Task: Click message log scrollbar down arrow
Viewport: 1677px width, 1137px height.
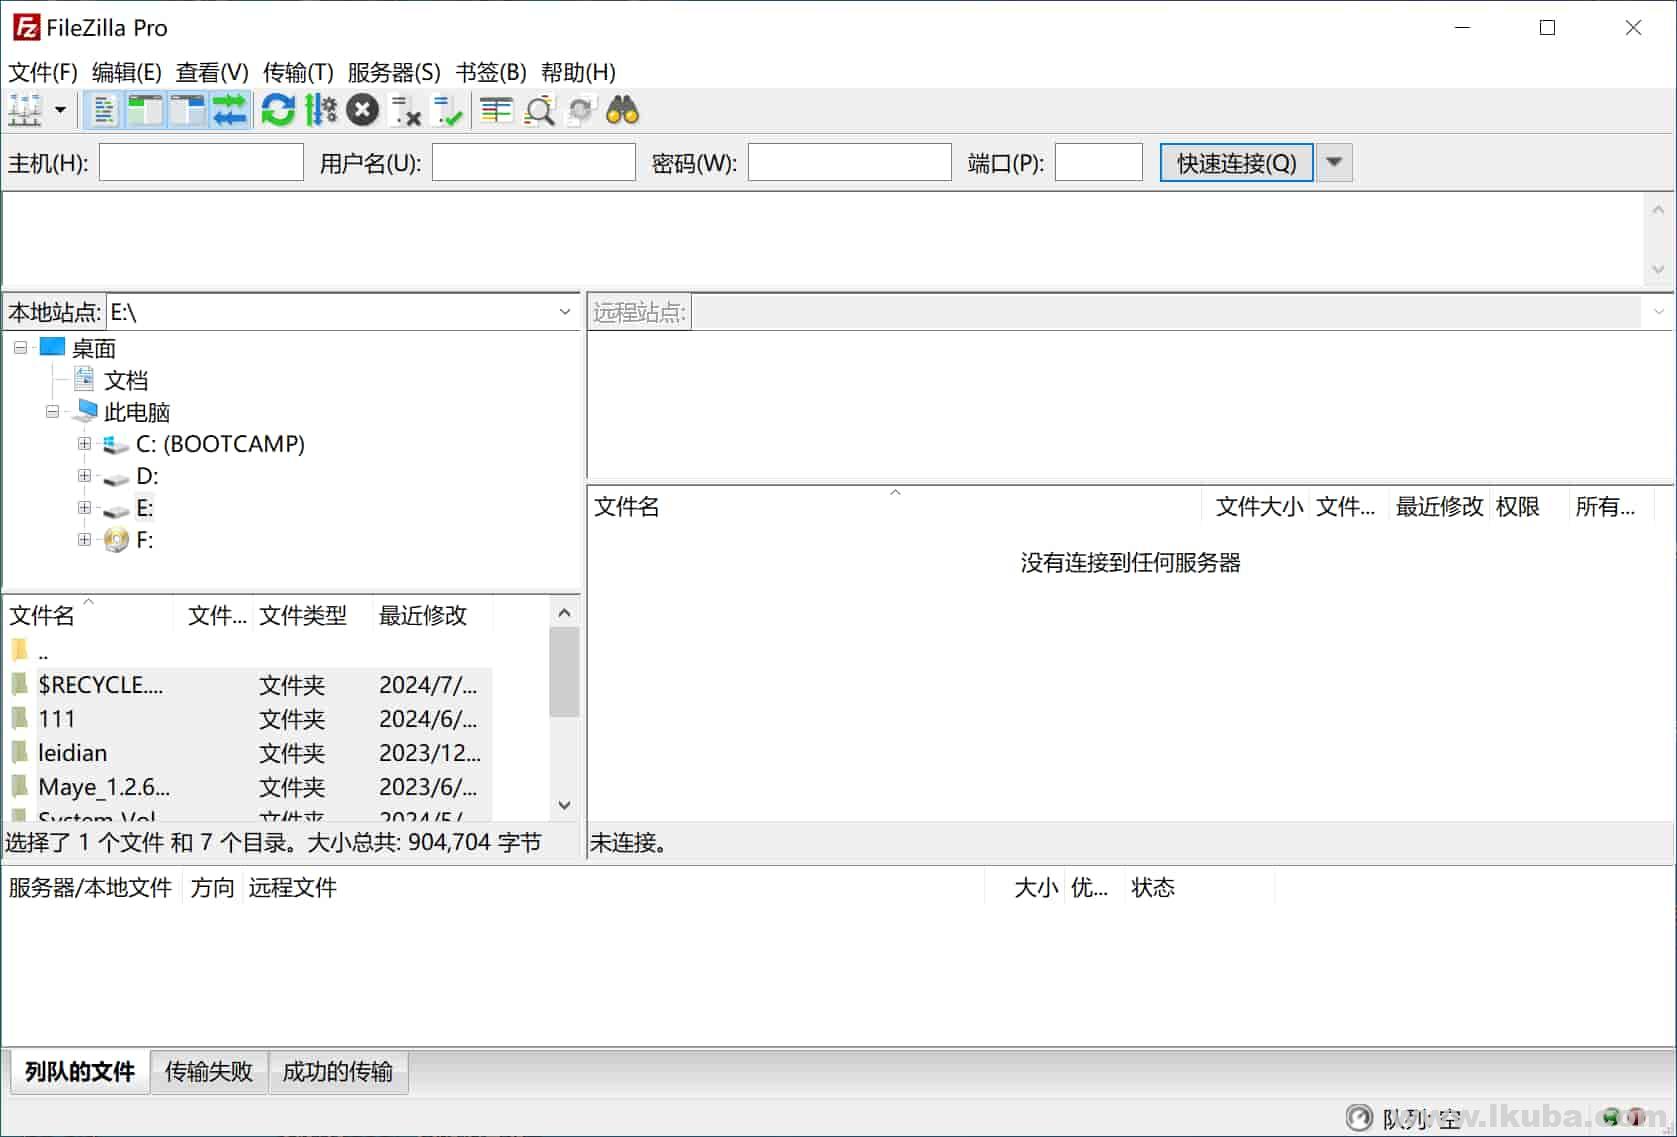Action: click(1658, 269)
